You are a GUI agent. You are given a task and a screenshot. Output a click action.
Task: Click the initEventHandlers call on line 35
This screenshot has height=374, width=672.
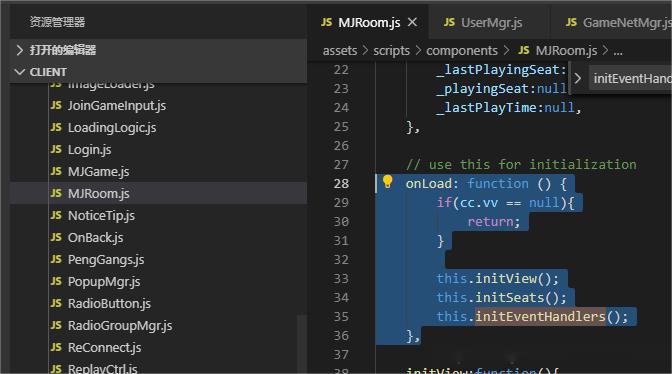540,317
